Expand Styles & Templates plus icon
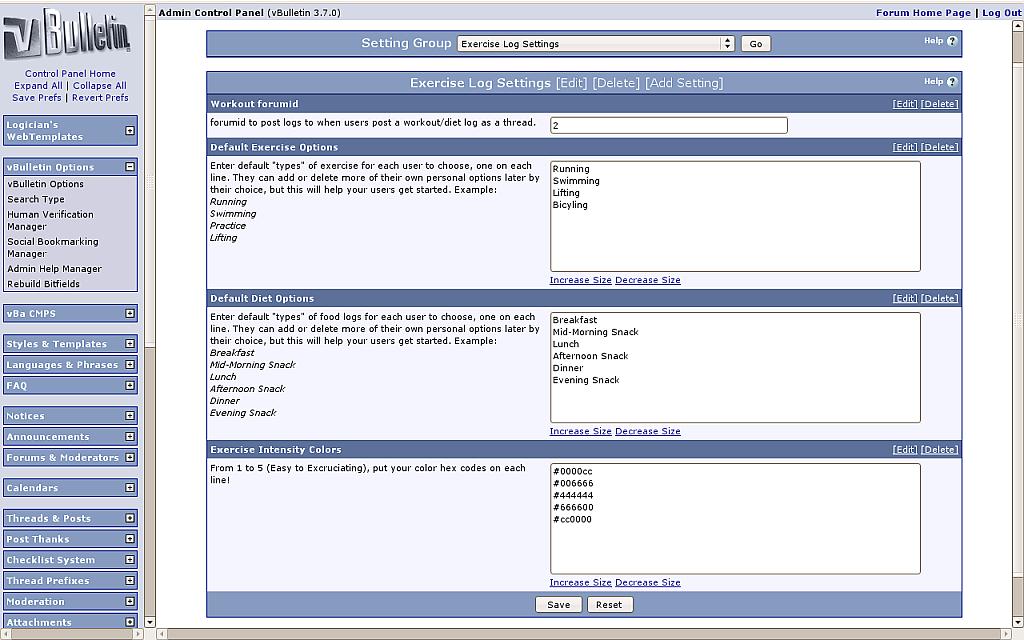Screen dimensions: 1024x640 (130, 344)
